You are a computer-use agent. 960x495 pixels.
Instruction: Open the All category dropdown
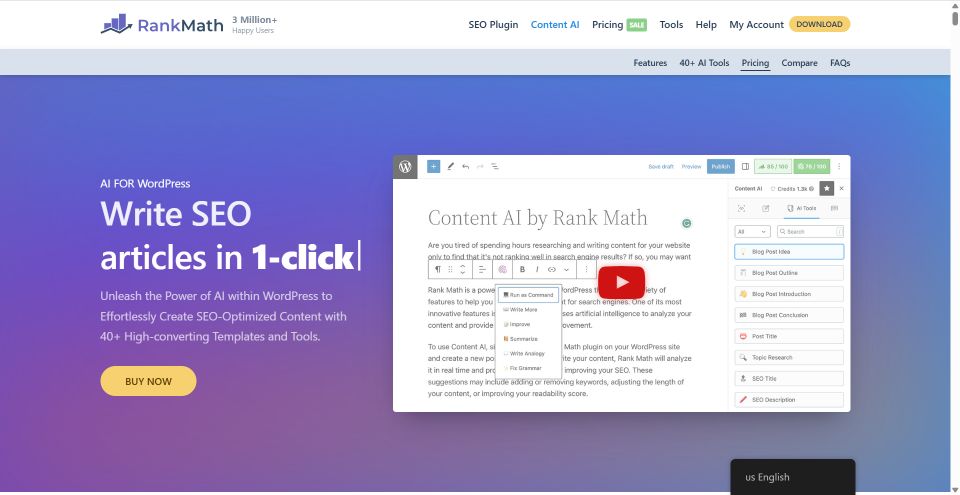752,231
